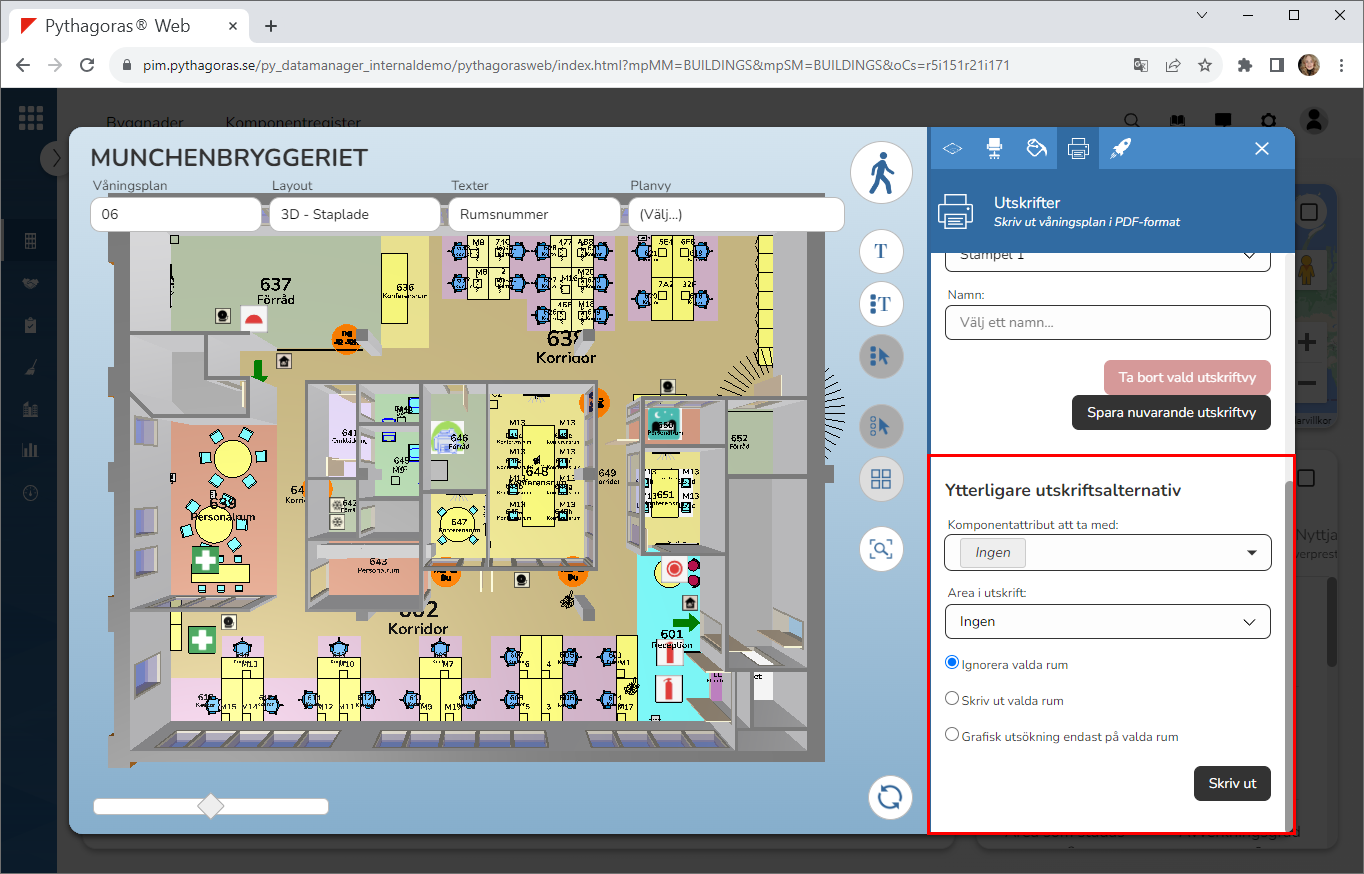Image resolution: width=1364 pixels, height=874 pixels.
Task: Switch to the printer Utskrifter tab
Action: click(1078, 149)
